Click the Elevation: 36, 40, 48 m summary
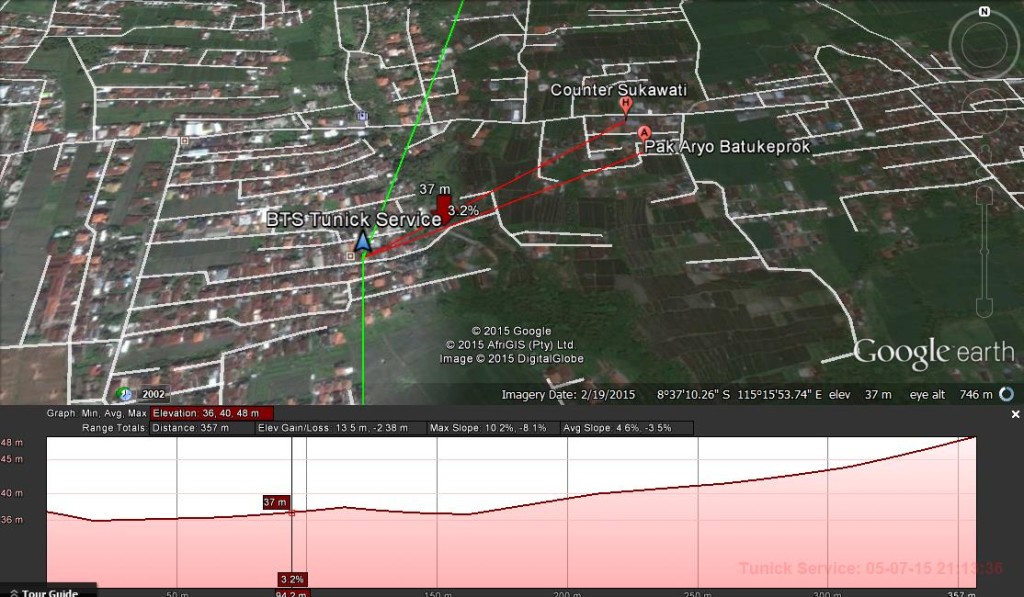Image resolution: width=1024 pixels, height=597 pixels. 212,413
